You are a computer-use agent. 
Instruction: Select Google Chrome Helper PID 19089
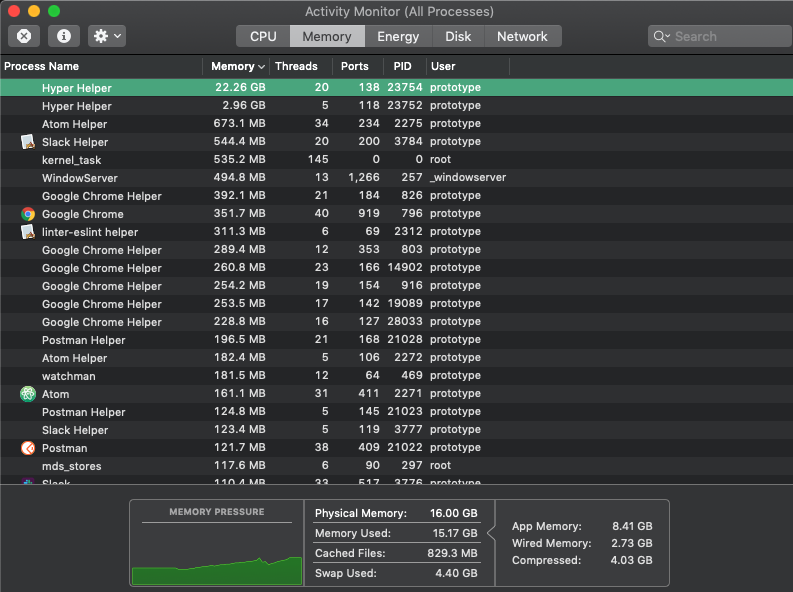396,304
